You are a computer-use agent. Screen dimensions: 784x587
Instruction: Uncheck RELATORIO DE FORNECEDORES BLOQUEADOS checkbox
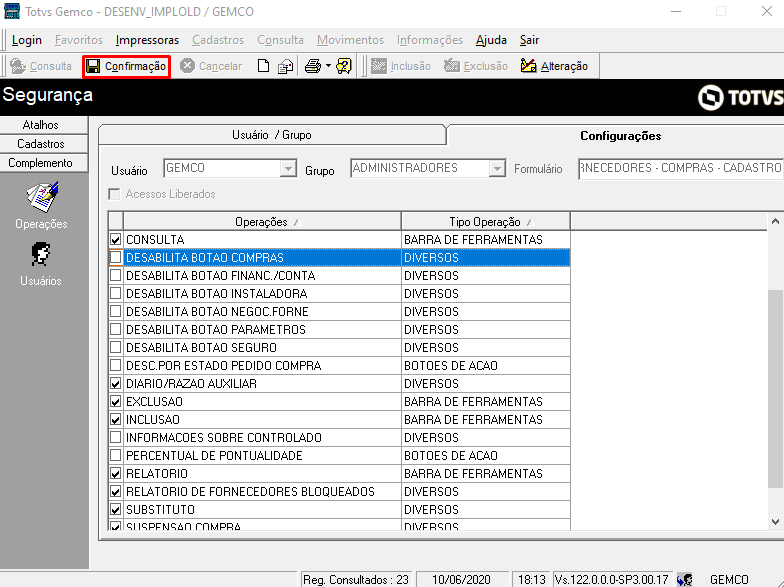116,492
